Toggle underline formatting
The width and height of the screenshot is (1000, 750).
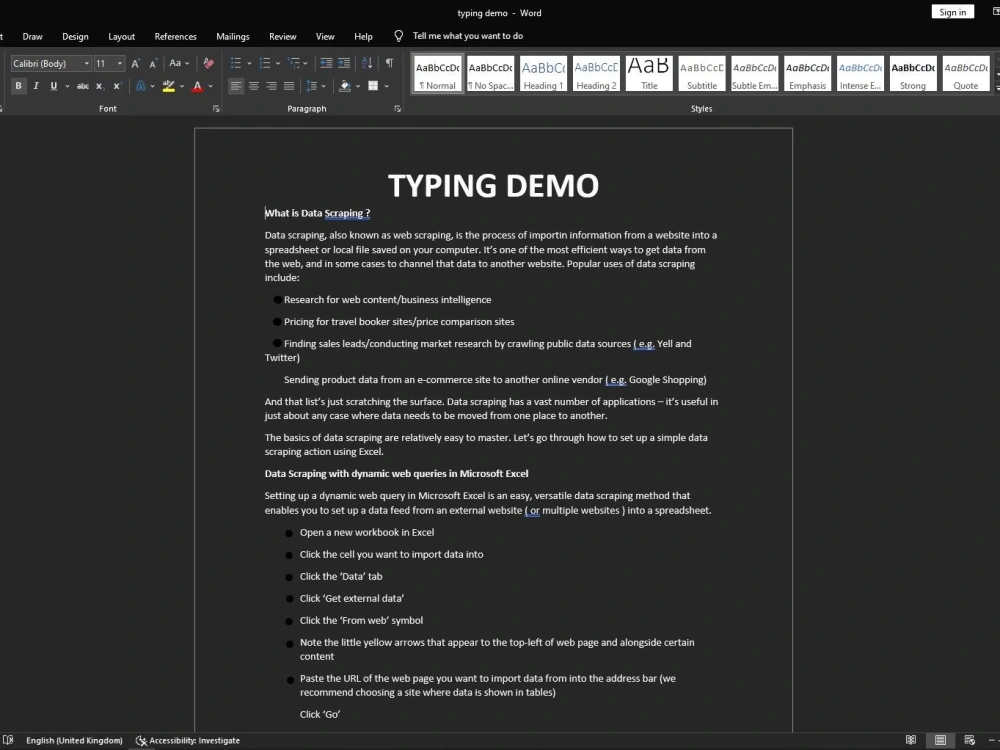54,86
